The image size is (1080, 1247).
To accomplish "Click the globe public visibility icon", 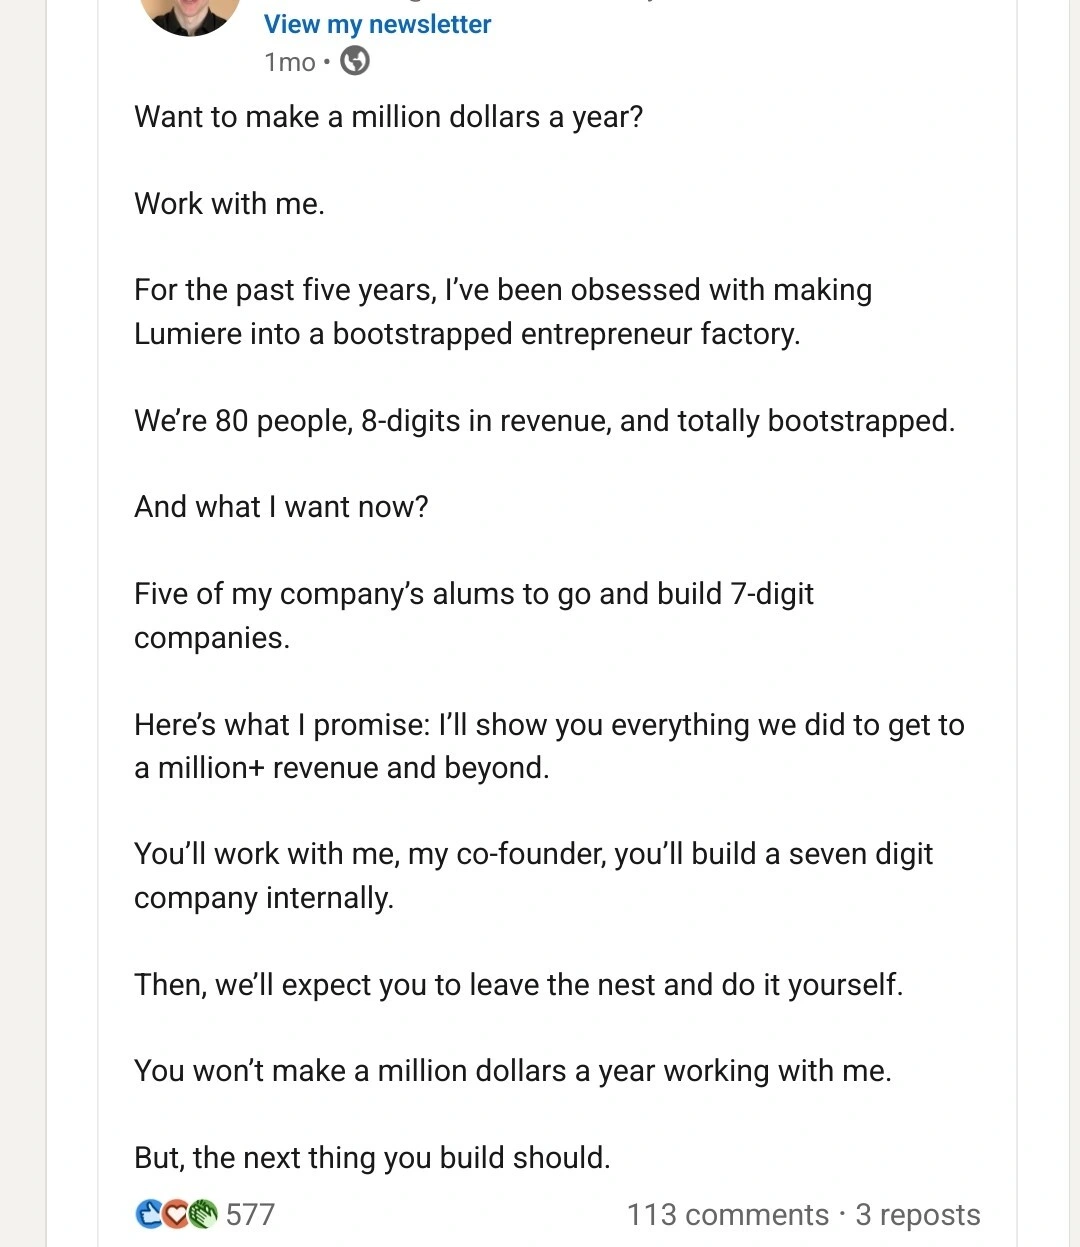I will (x=355, y=62).
